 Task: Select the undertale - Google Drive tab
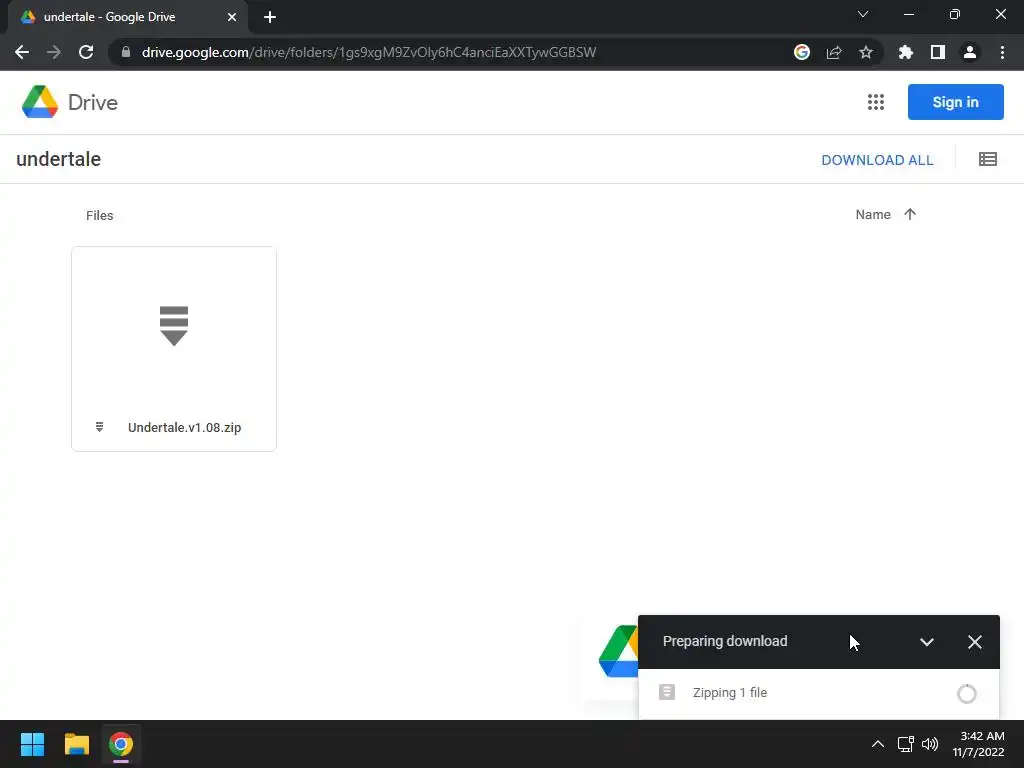coord(128,17)
